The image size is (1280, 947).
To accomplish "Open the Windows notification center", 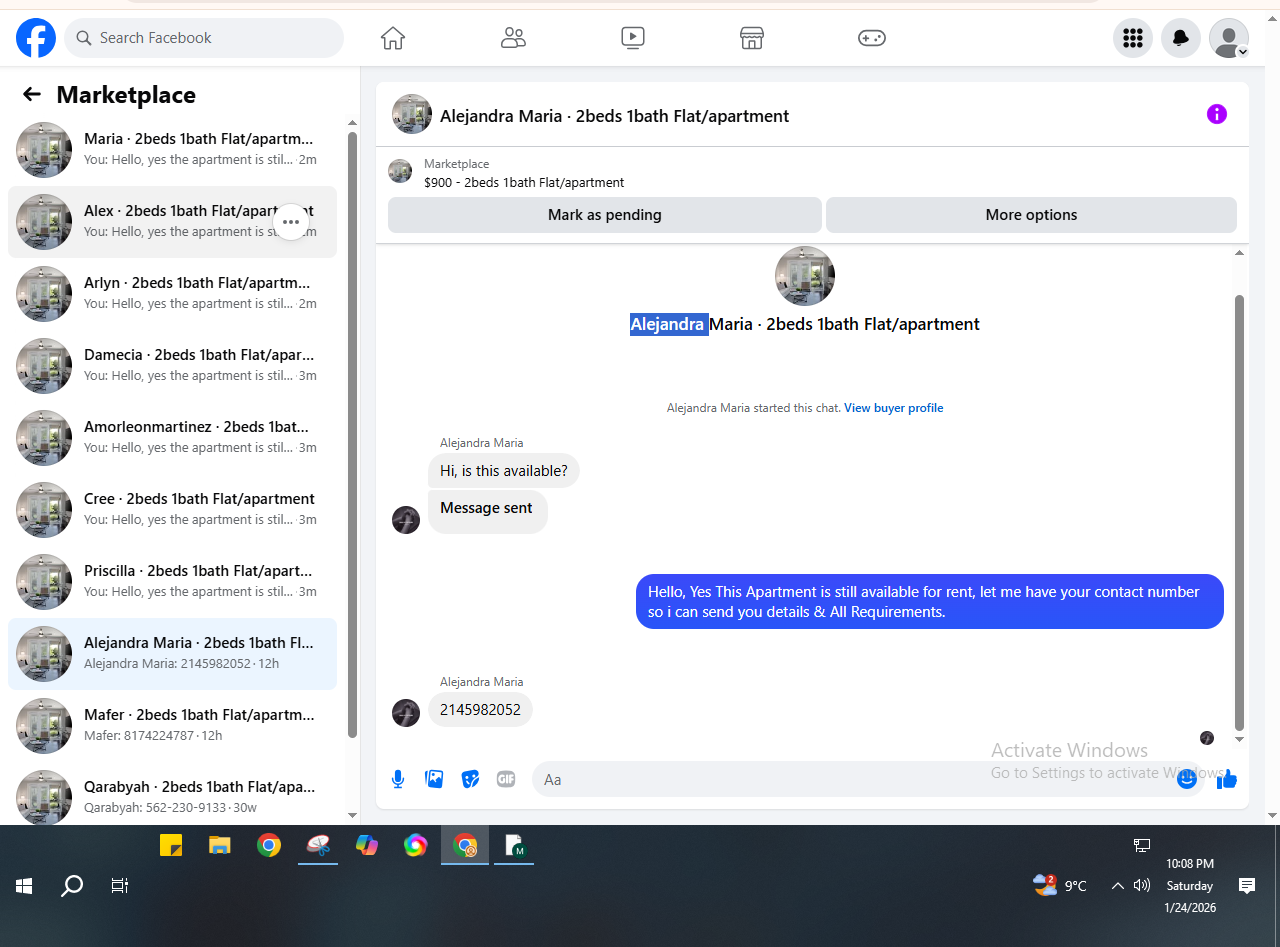I will (x=1247, y=886).
